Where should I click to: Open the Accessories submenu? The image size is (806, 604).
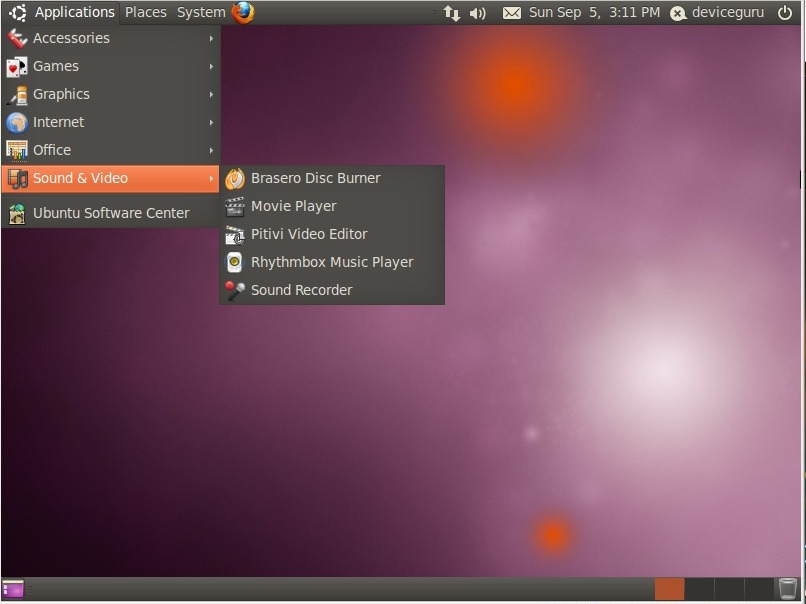(x=111, y=38)
